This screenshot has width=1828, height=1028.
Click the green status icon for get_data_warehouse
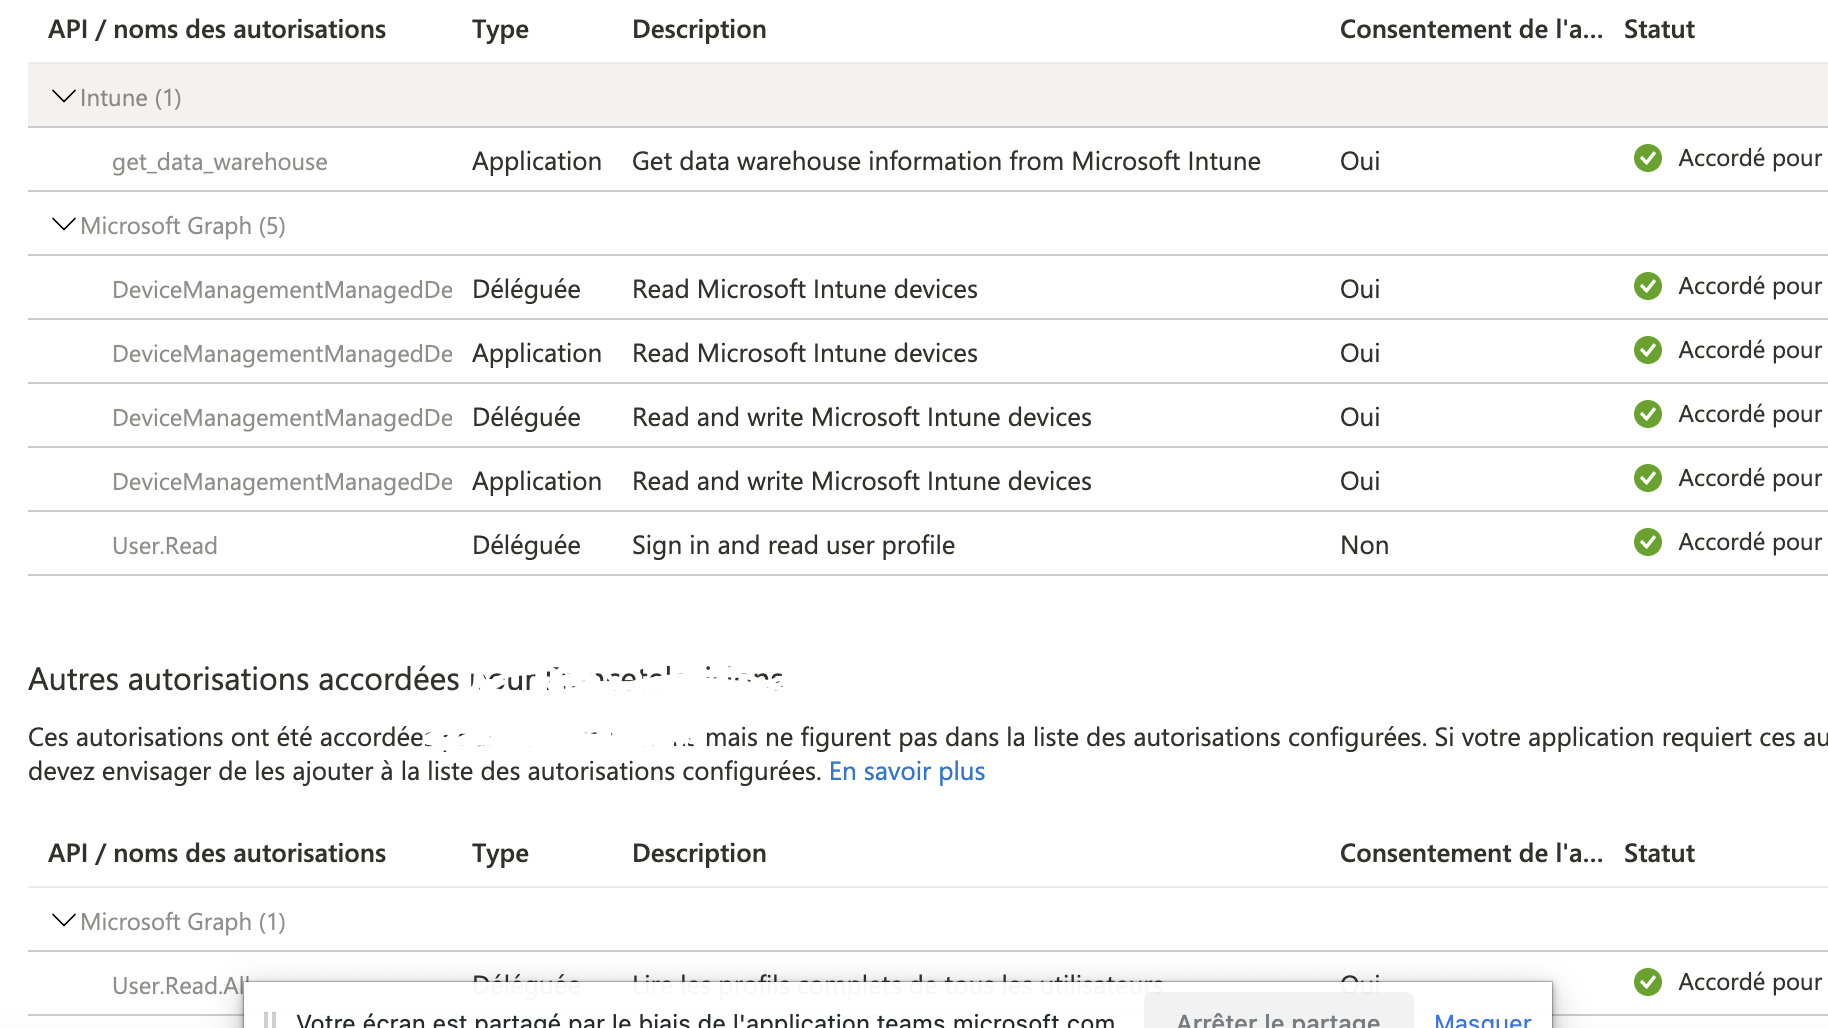(x=1647, y=158)
